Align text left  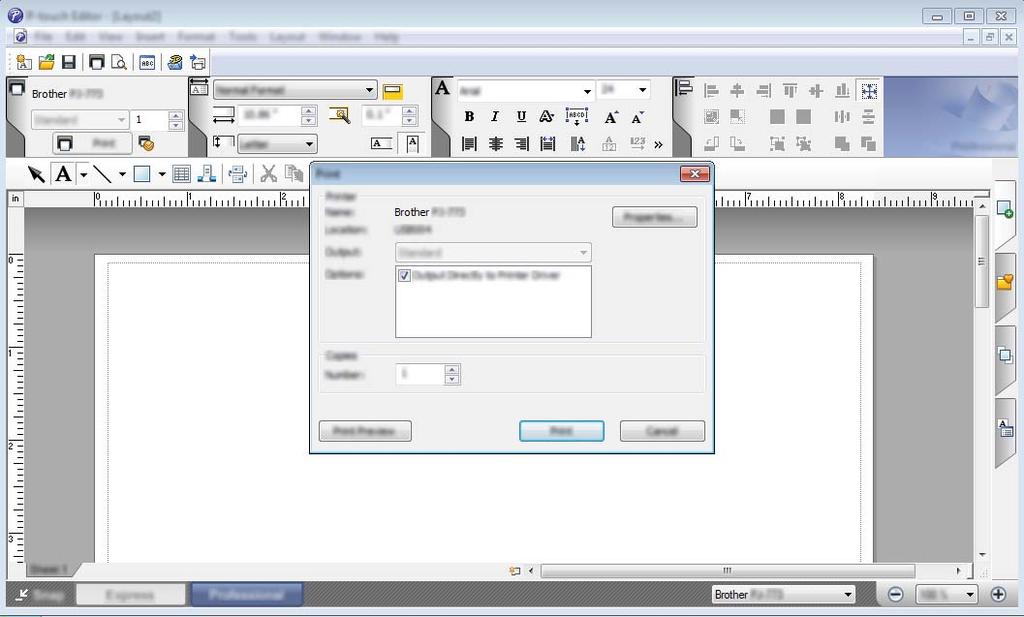click(469, 144)
